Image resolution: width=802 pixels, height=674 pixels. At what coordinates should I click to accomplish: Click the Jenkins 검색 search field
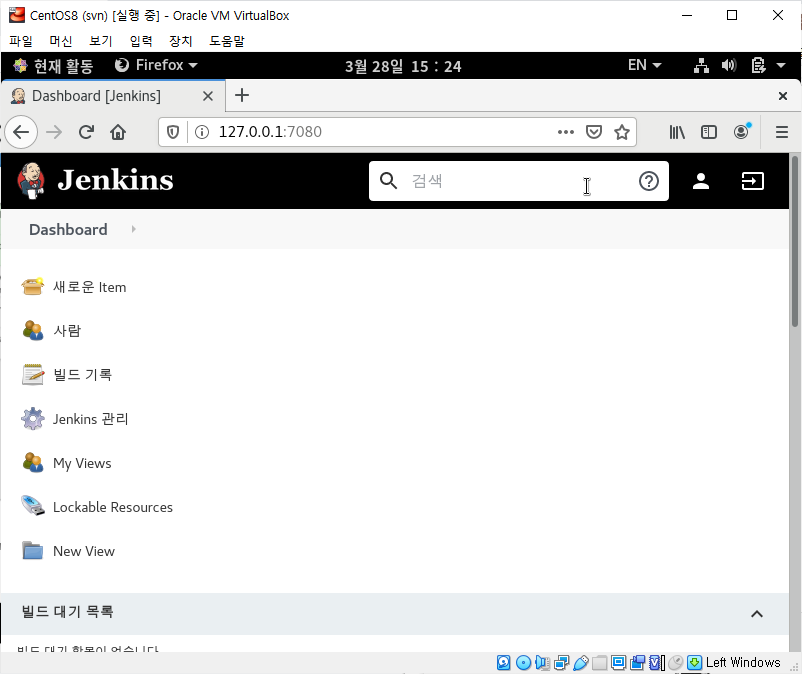click(x=519, y=181)
